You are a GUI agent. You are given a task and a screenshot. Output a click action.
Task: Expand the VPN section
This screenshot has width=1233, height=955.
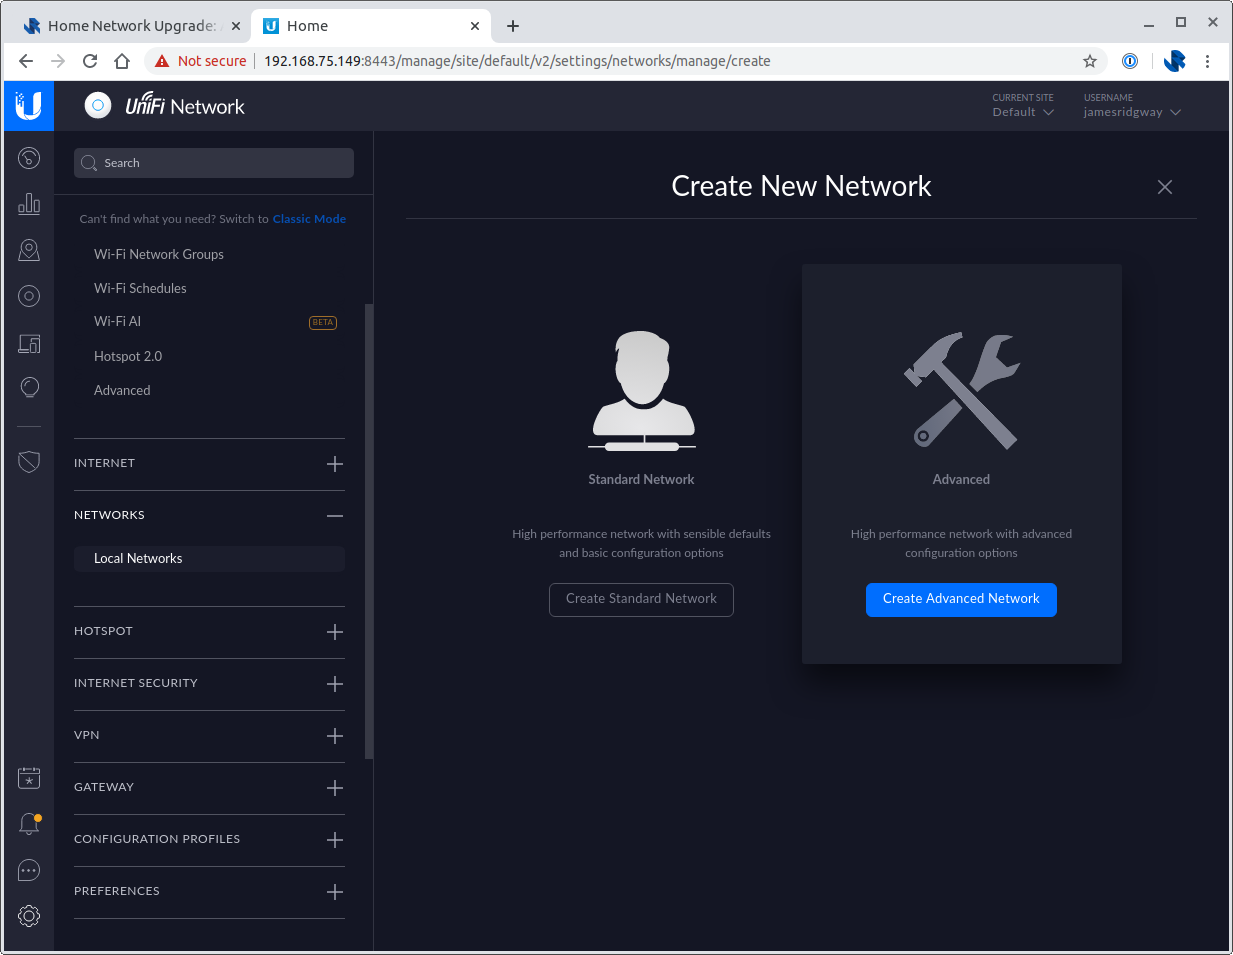pyautogui.click(x=334, y=736)
